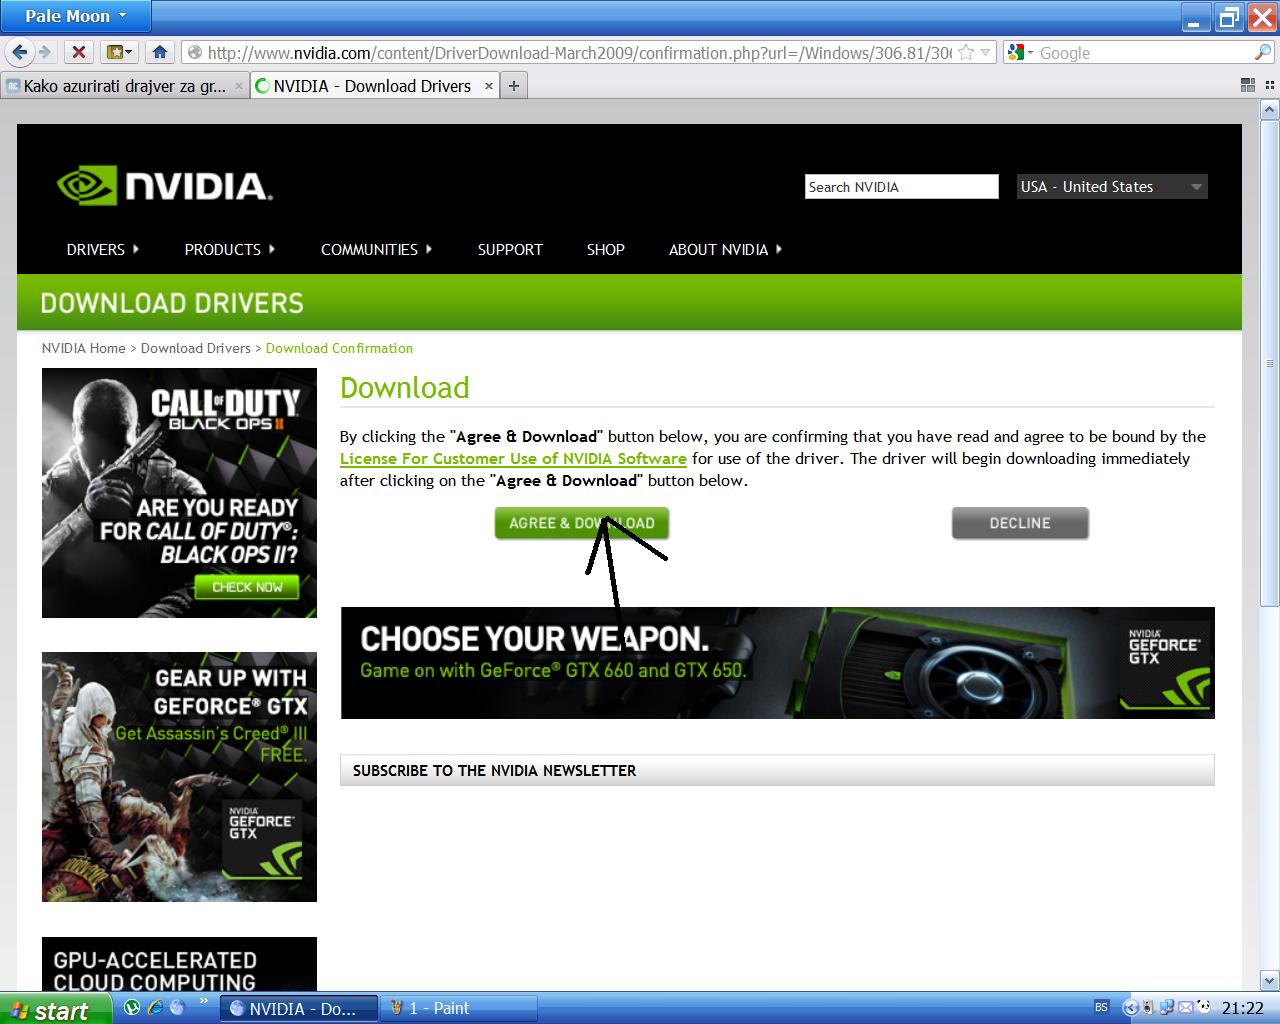Open the ABOUT NVIDIA menu

coord(726,249)
